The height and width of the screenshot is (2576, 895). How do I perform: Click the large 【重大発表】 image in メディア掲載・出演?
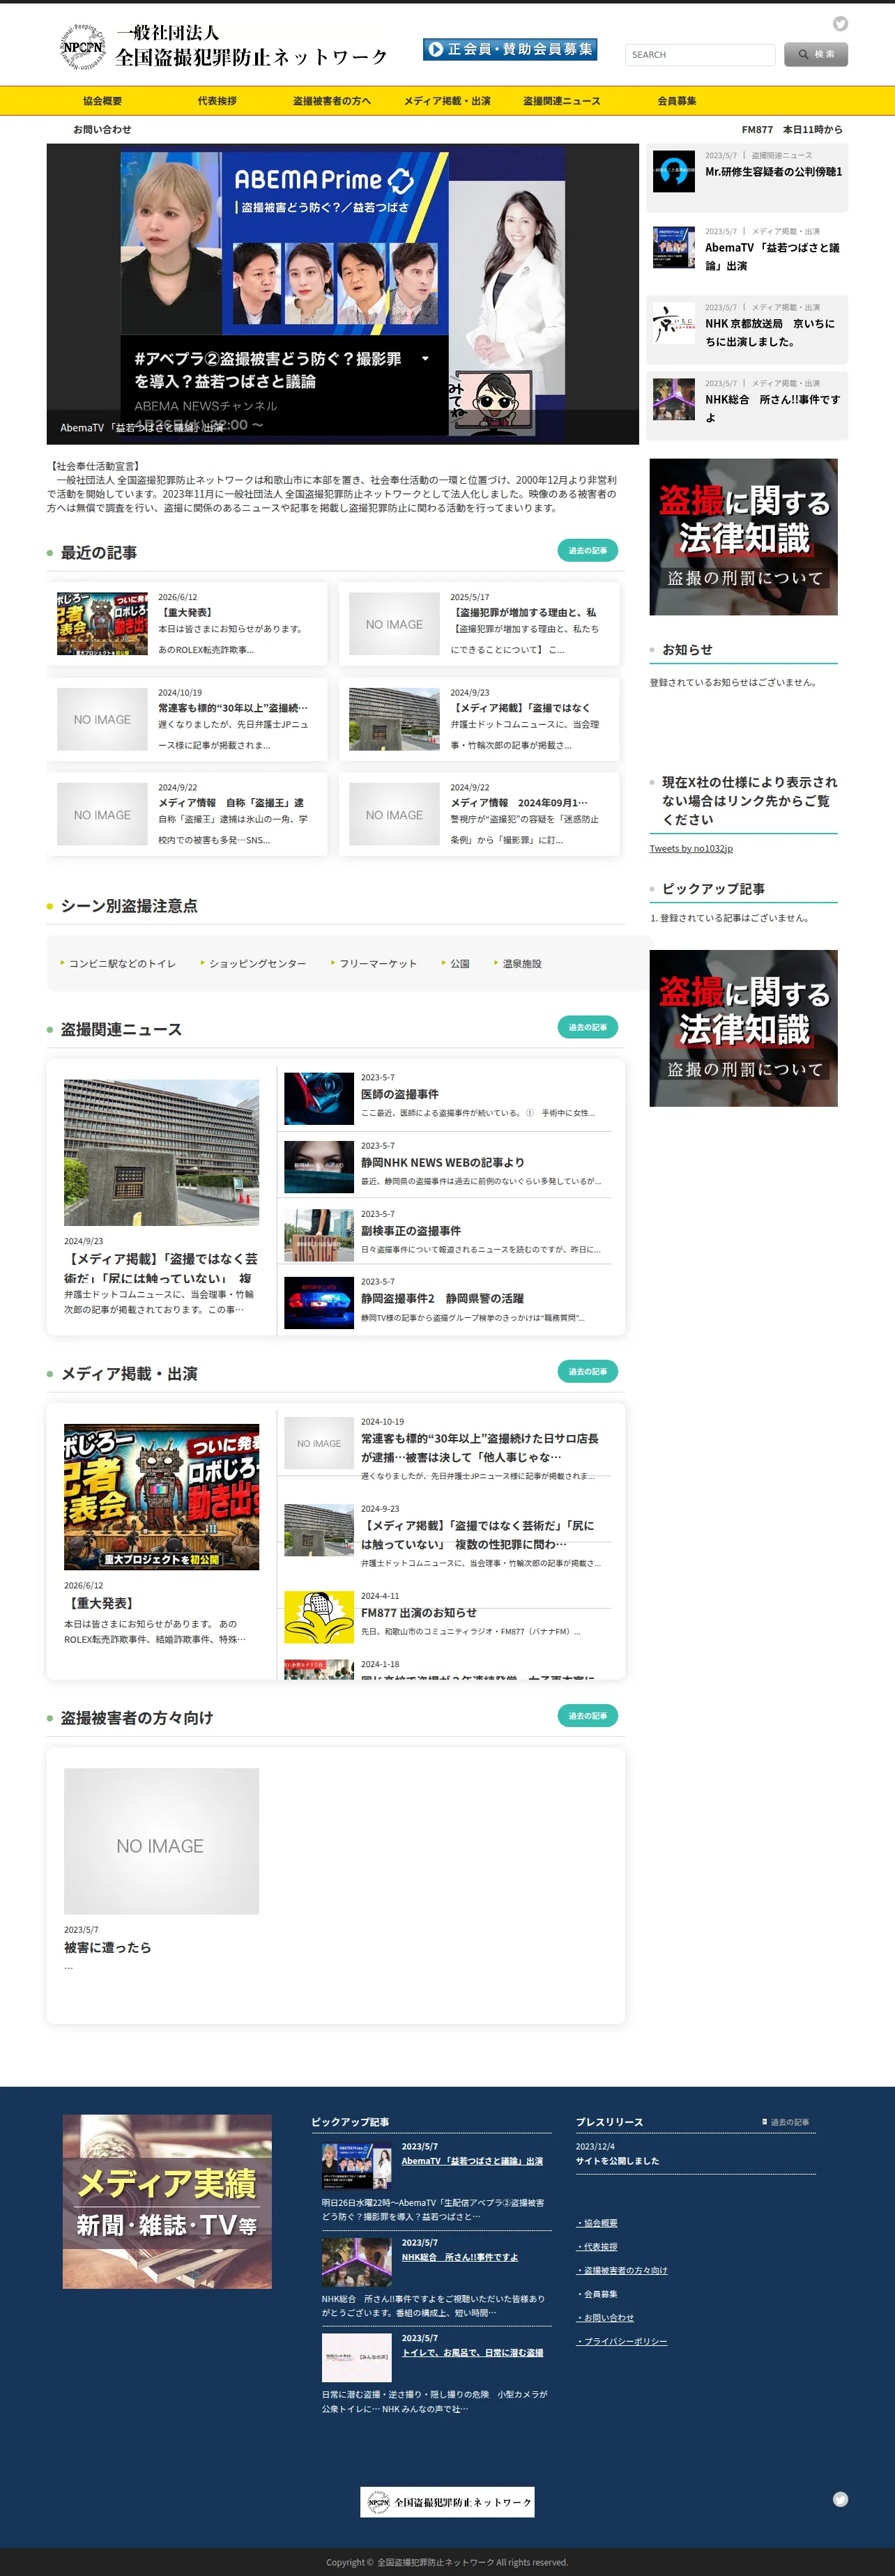[161, 1497]
